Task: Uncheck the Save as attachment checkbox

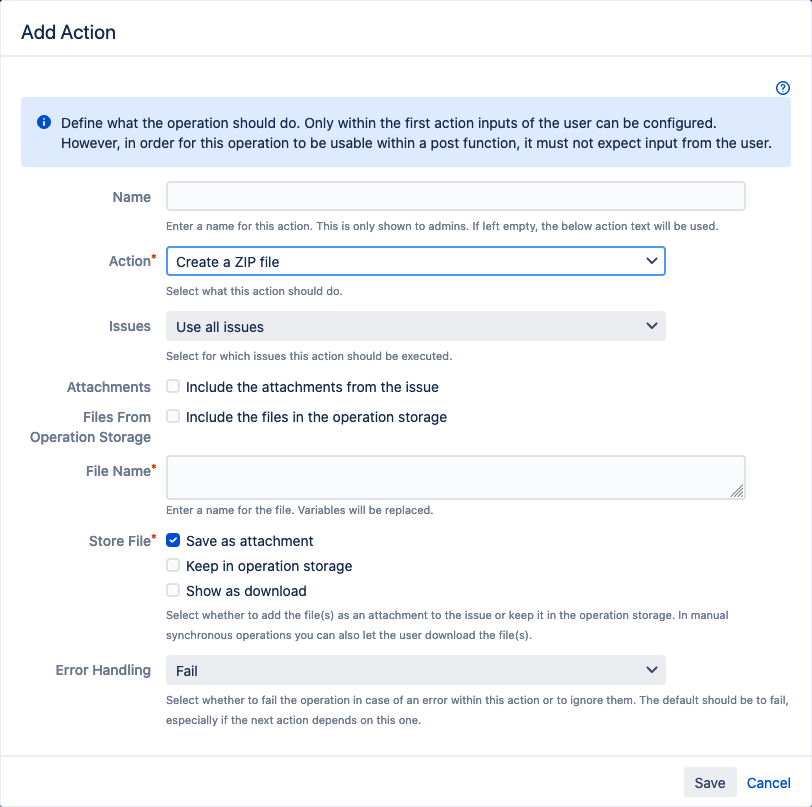Action: point(174,541)
